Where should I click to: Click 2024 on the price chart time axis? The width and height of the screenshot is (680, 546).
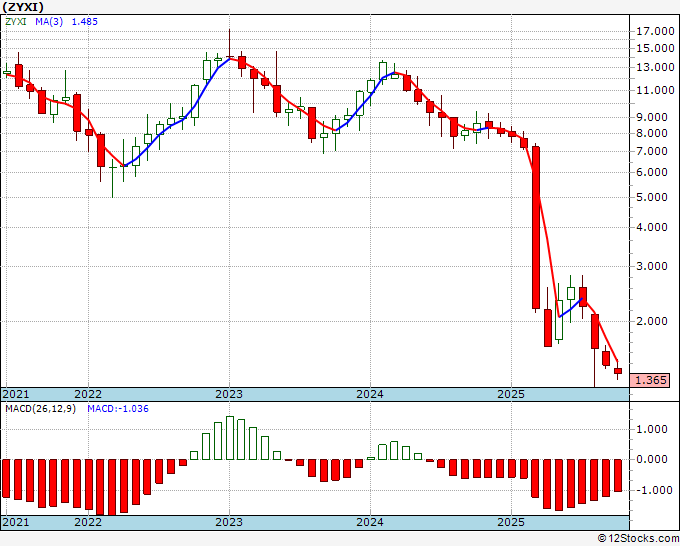370,394
